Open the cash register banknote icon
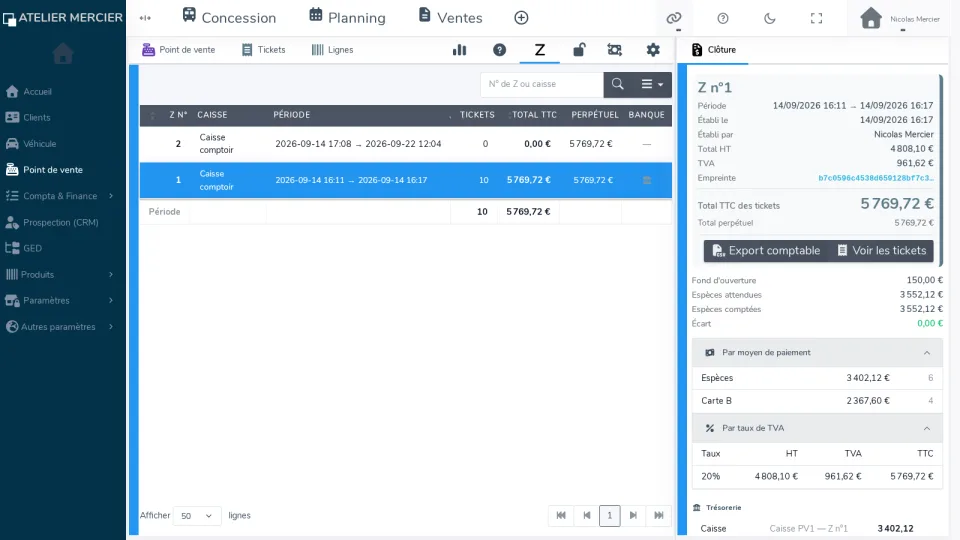Screen dimensions: 960x540 (615, 50)
